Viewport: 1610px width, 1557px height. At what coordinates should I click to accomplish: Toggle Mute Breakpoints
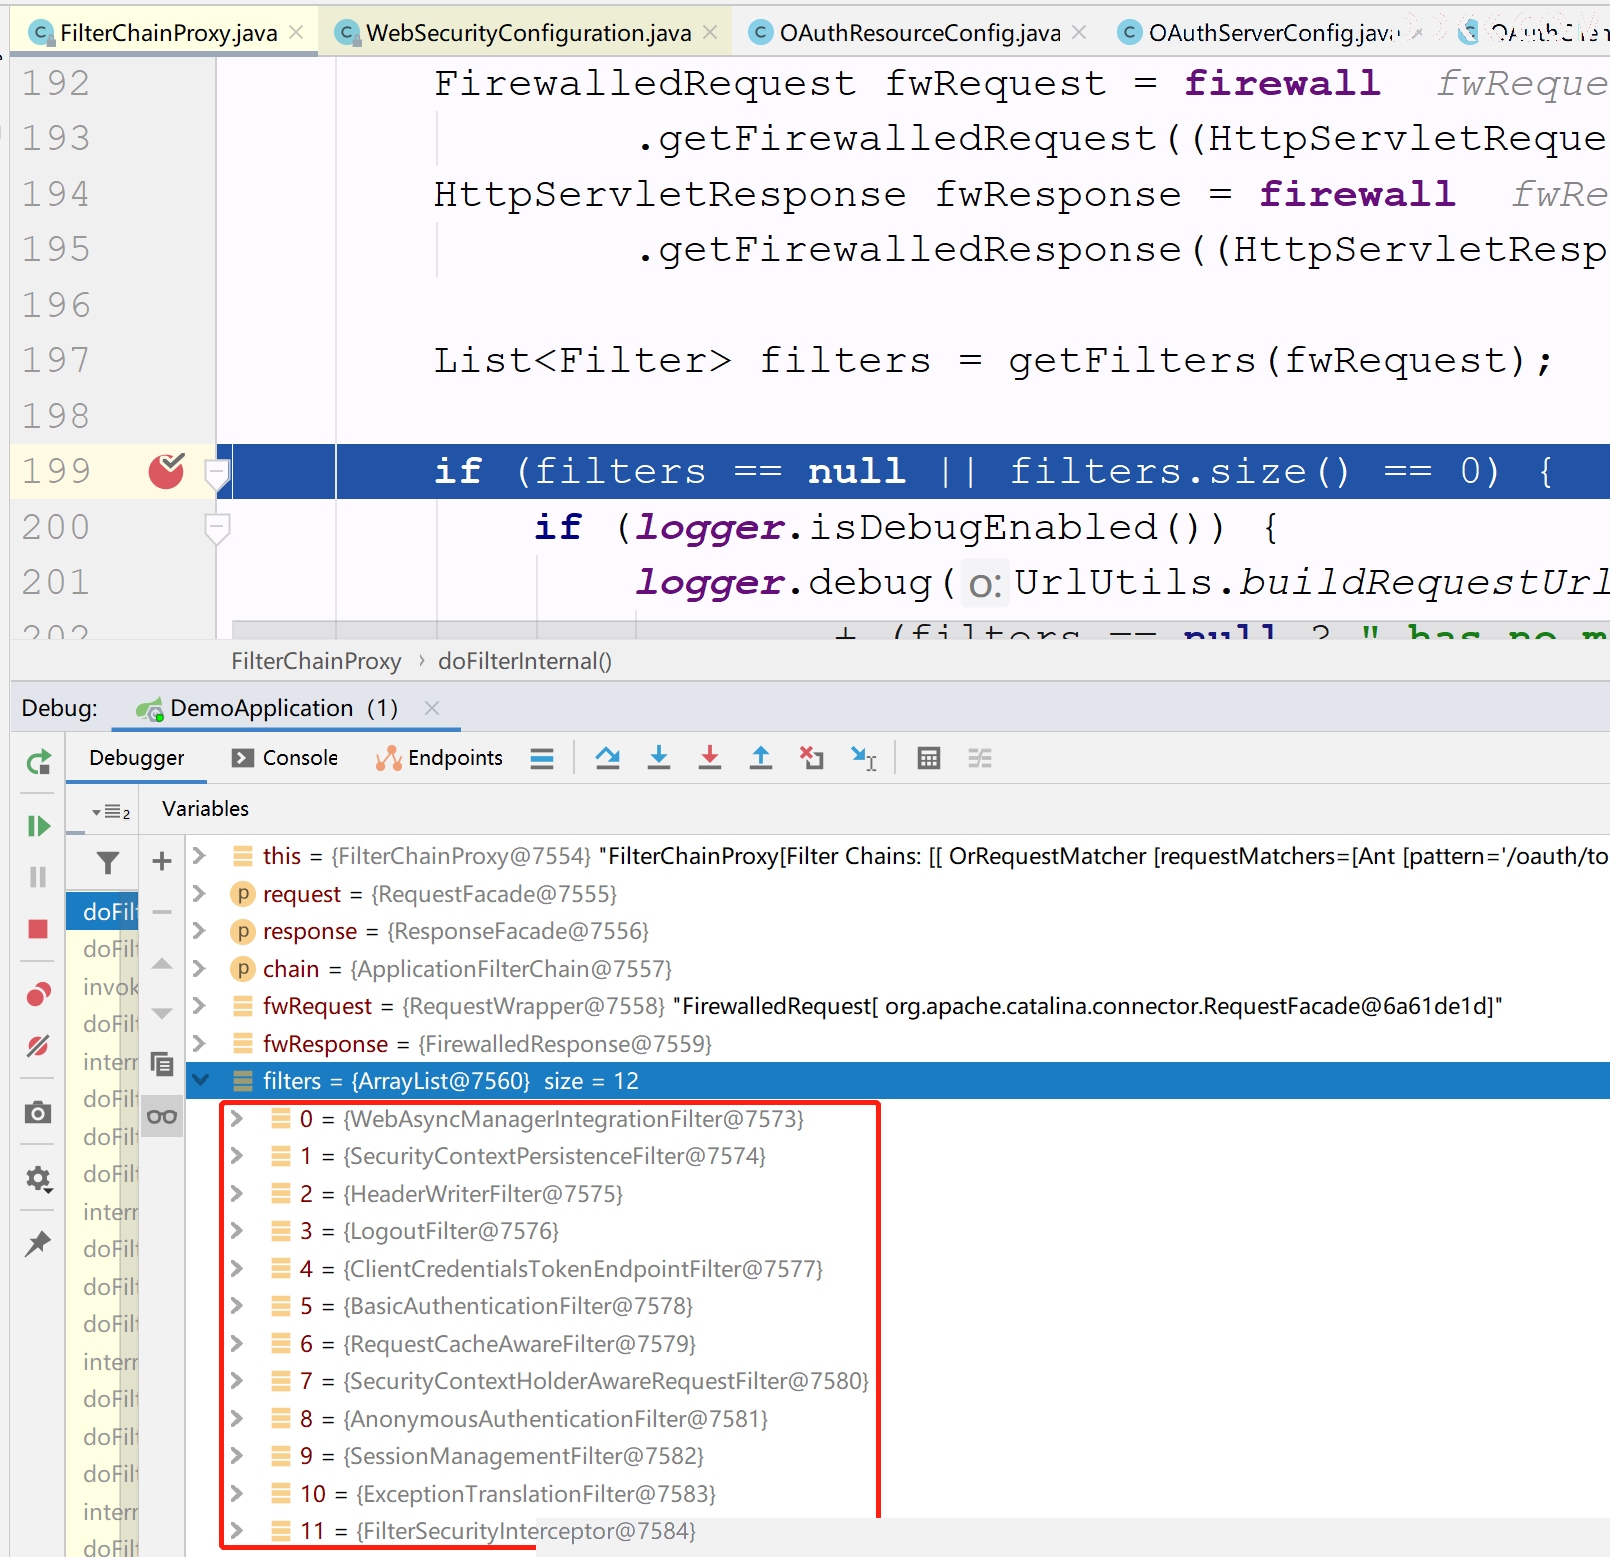pos(38,1046)
